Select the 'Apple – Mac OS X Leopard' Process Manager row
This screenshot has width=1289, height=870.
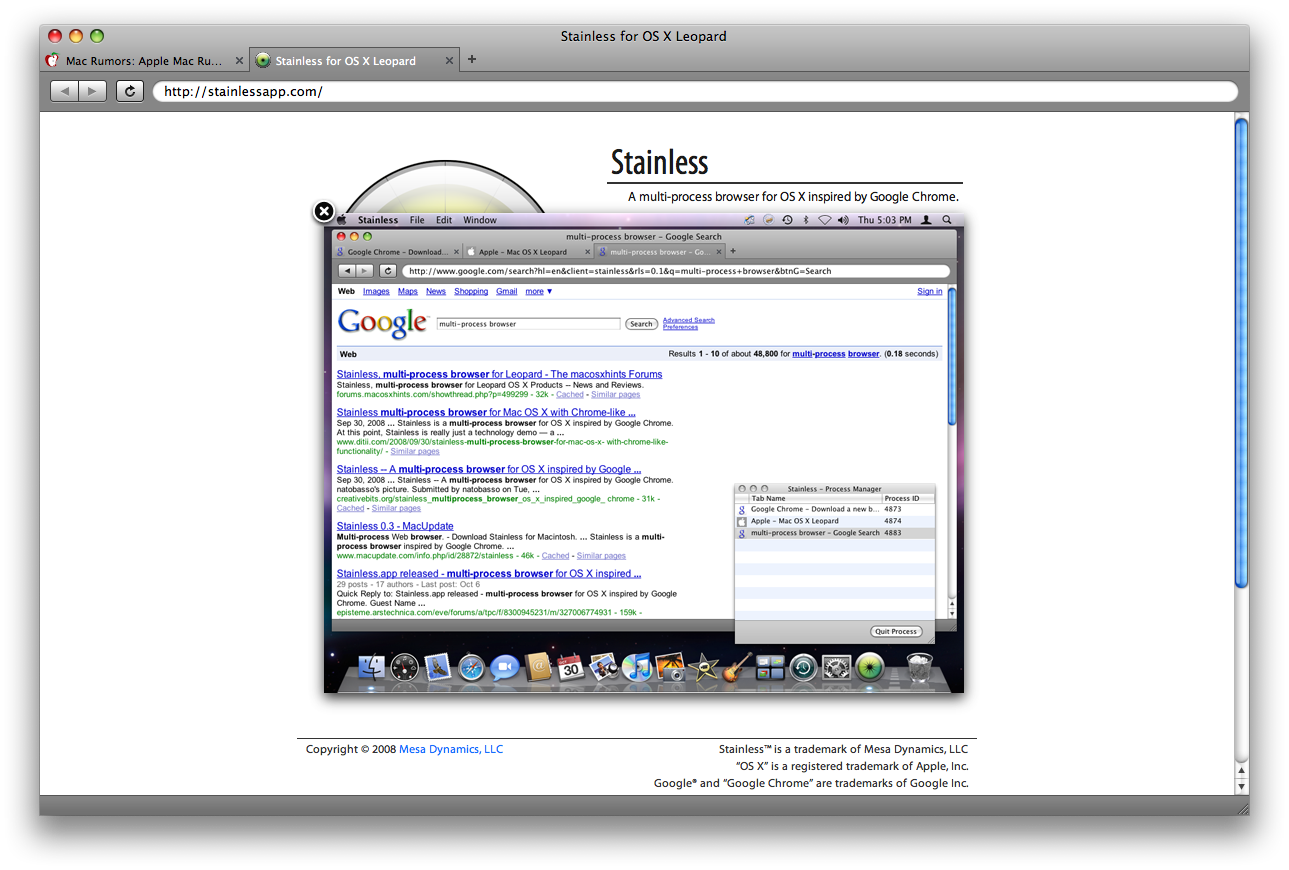[834, 521]
